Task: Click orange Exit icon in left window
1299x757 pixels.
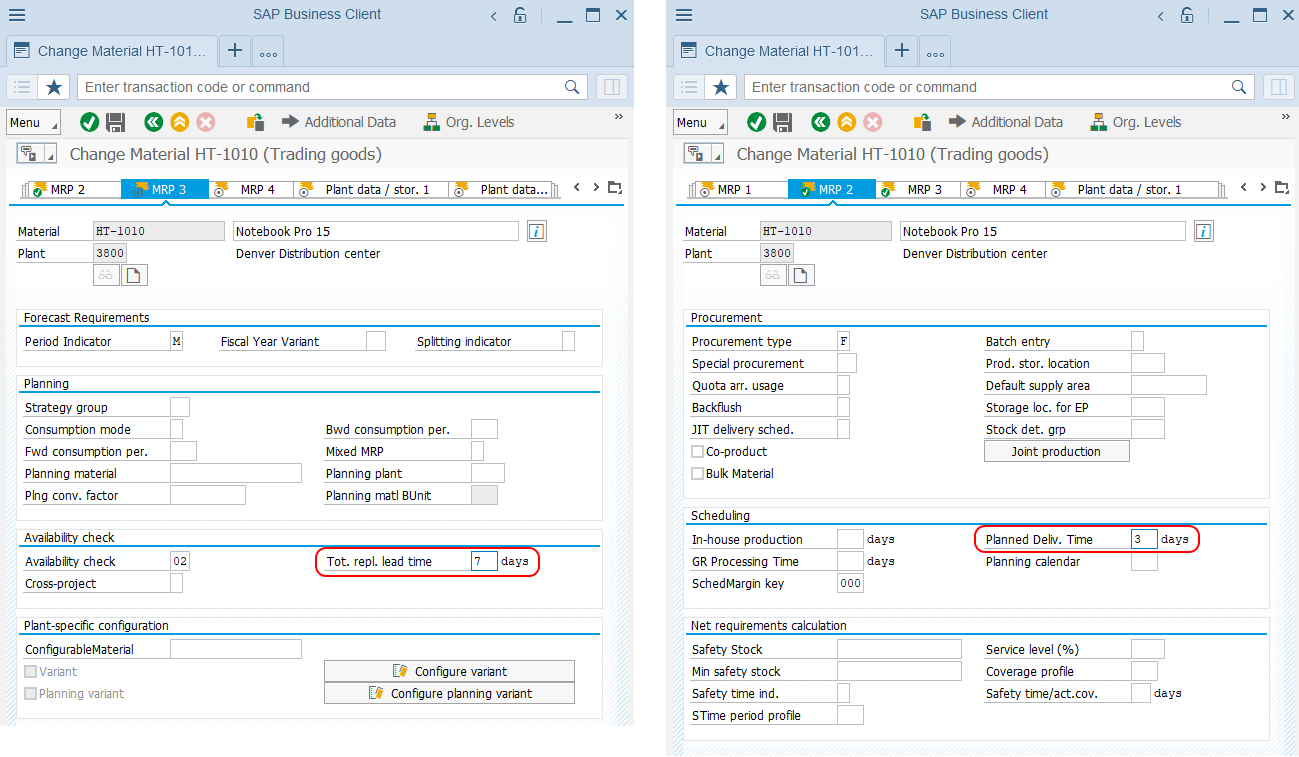Action: (x=179, y=122)
